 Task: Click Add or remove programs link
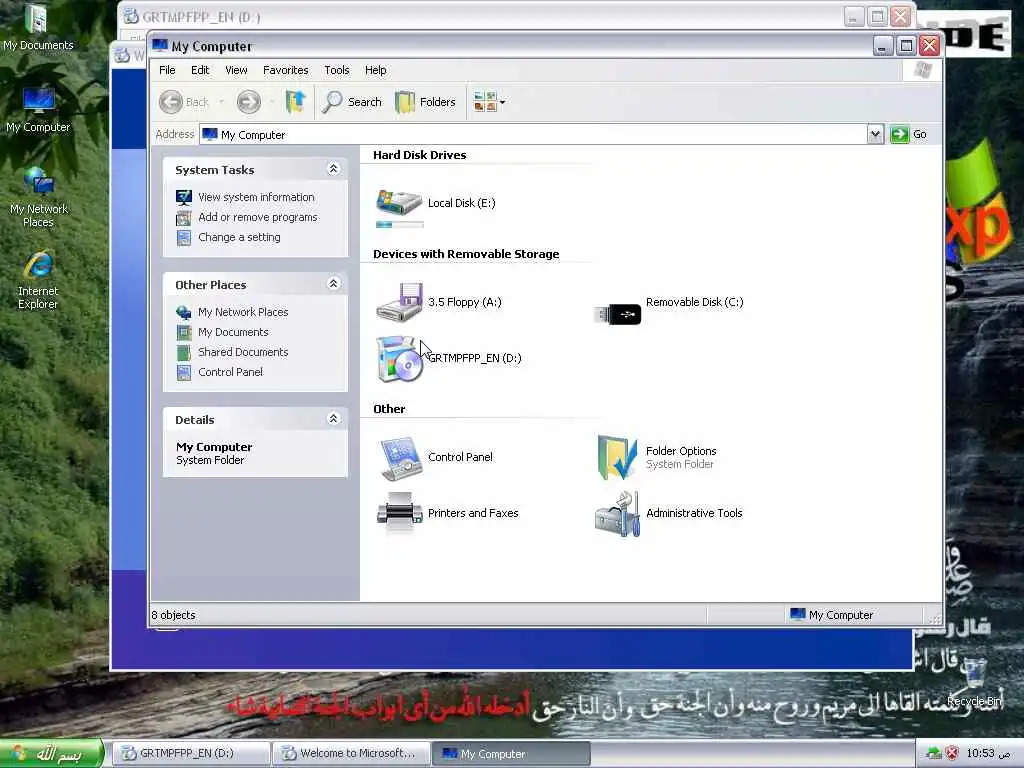(258, 217)
